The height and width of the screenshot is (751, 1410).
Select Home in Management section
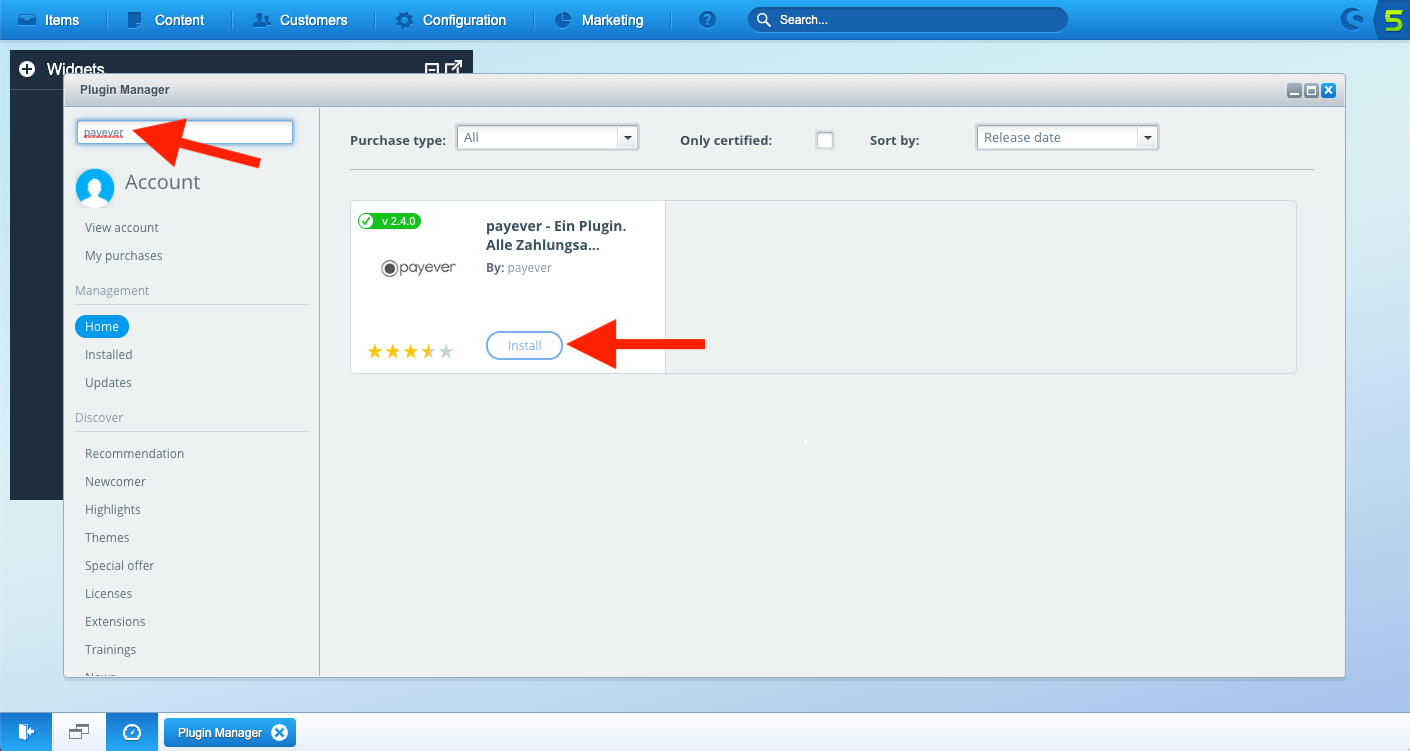[102, 327]
